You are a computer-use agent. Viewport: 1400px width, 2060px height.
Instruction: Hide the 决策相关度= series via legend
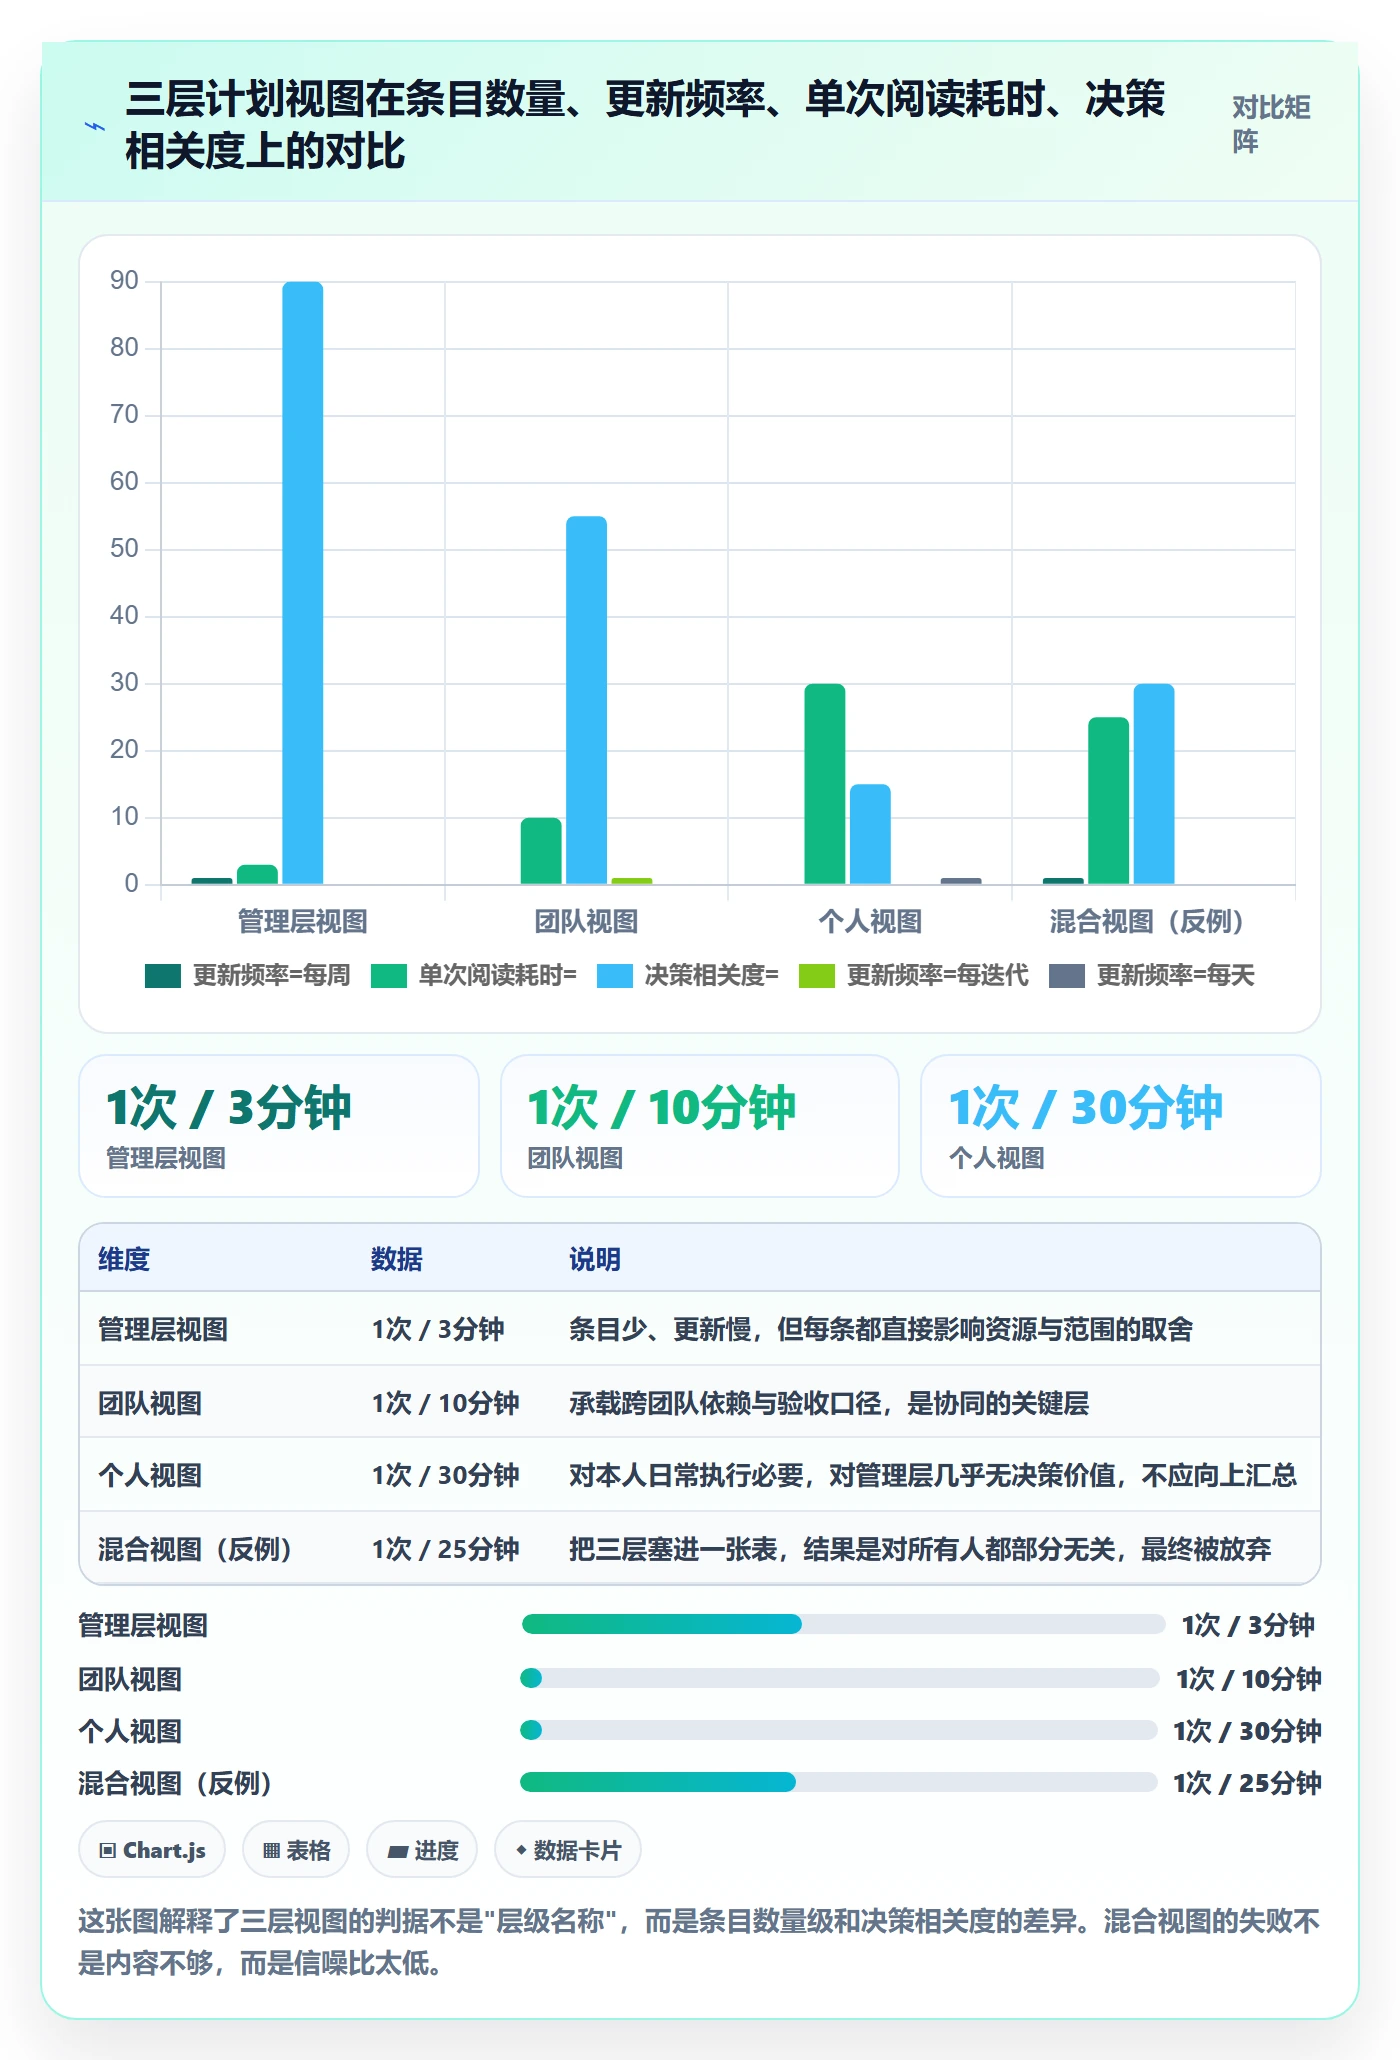pos(687,975)
